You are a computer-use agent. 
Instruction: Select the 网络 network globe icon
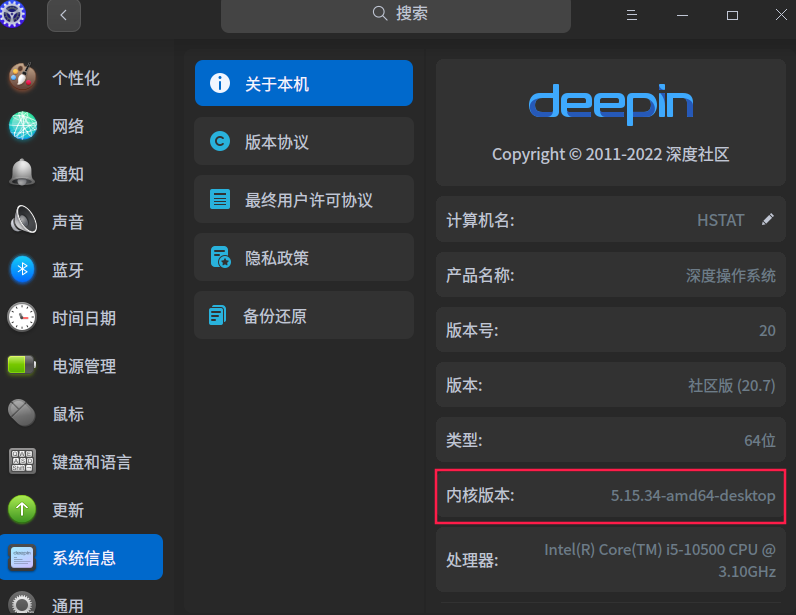23,125
